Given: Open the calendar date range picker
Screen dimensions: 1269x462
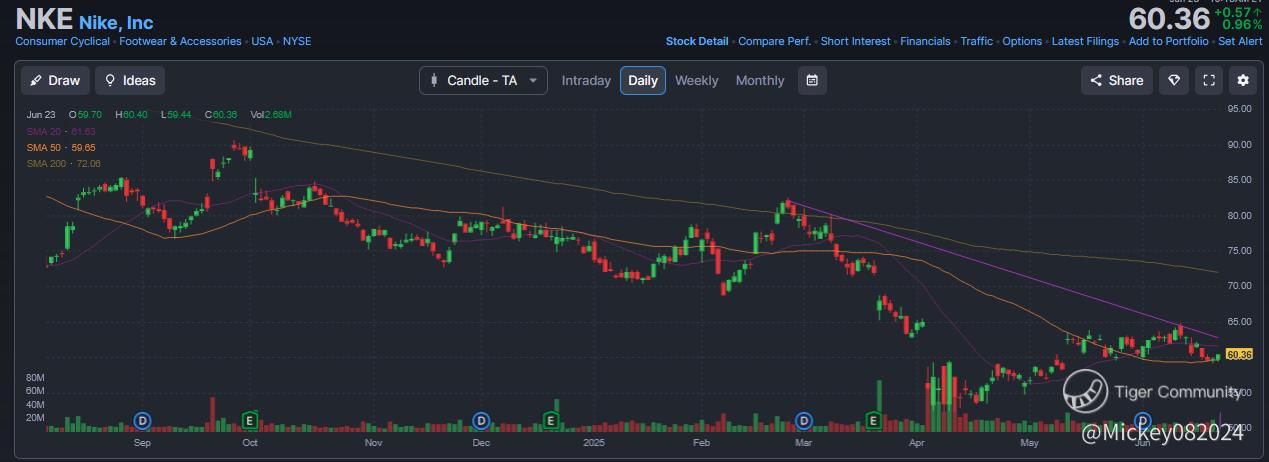Looking at the screenshot, I should 812,80.
